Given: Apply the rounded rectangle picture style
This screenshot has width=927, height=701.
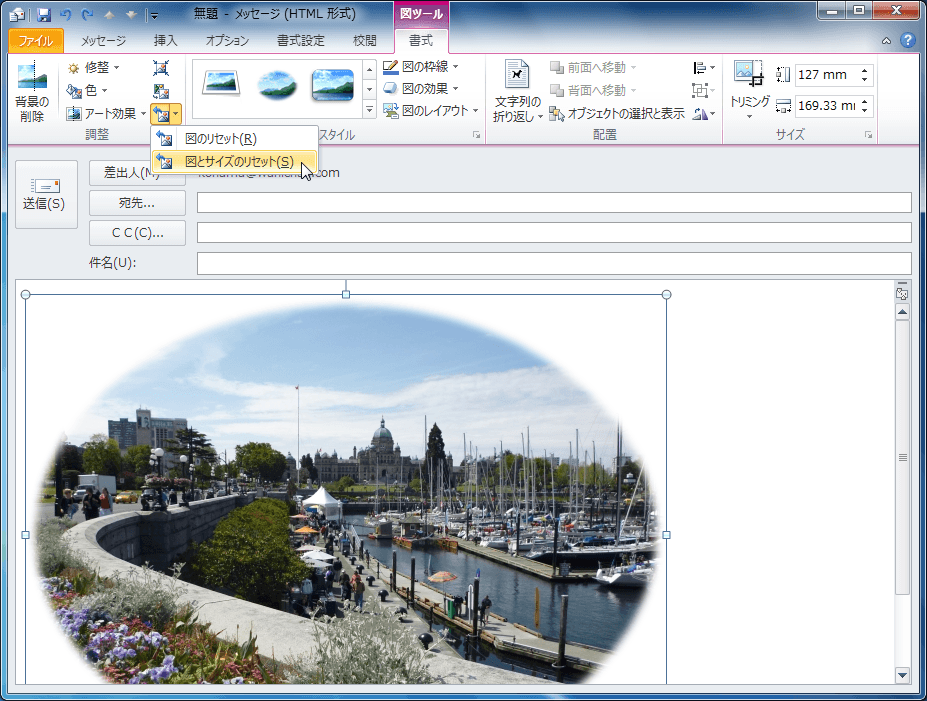Looking at the screenshot, I should point(332,84).
